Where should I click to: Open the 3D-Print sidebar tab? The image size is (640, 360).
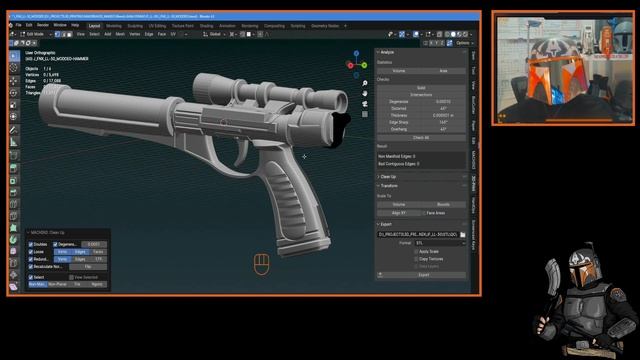click(473, 184)
